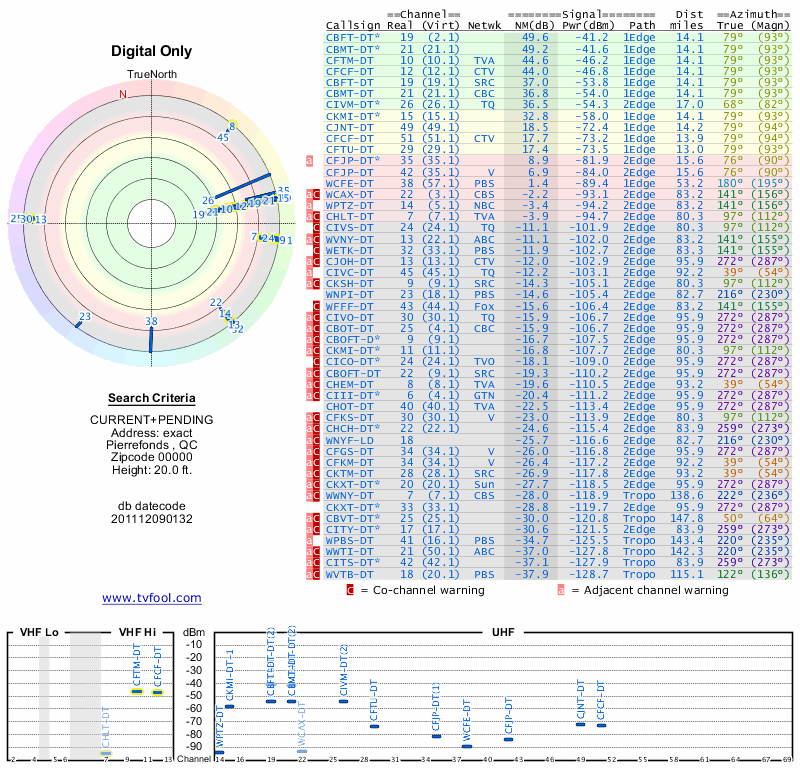The height and width of the screenshot is (768, 800).
Task: Click the 'a' warning icon beside CIVC-DT
Action: pos(309,272)
